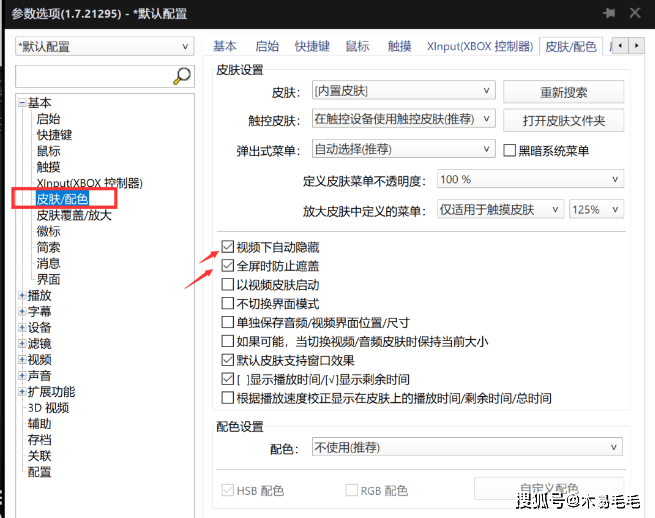Click the 打开皮肤文件夹 button
The height and width of the screenshot is (518, 655).
tap(564, 121)
